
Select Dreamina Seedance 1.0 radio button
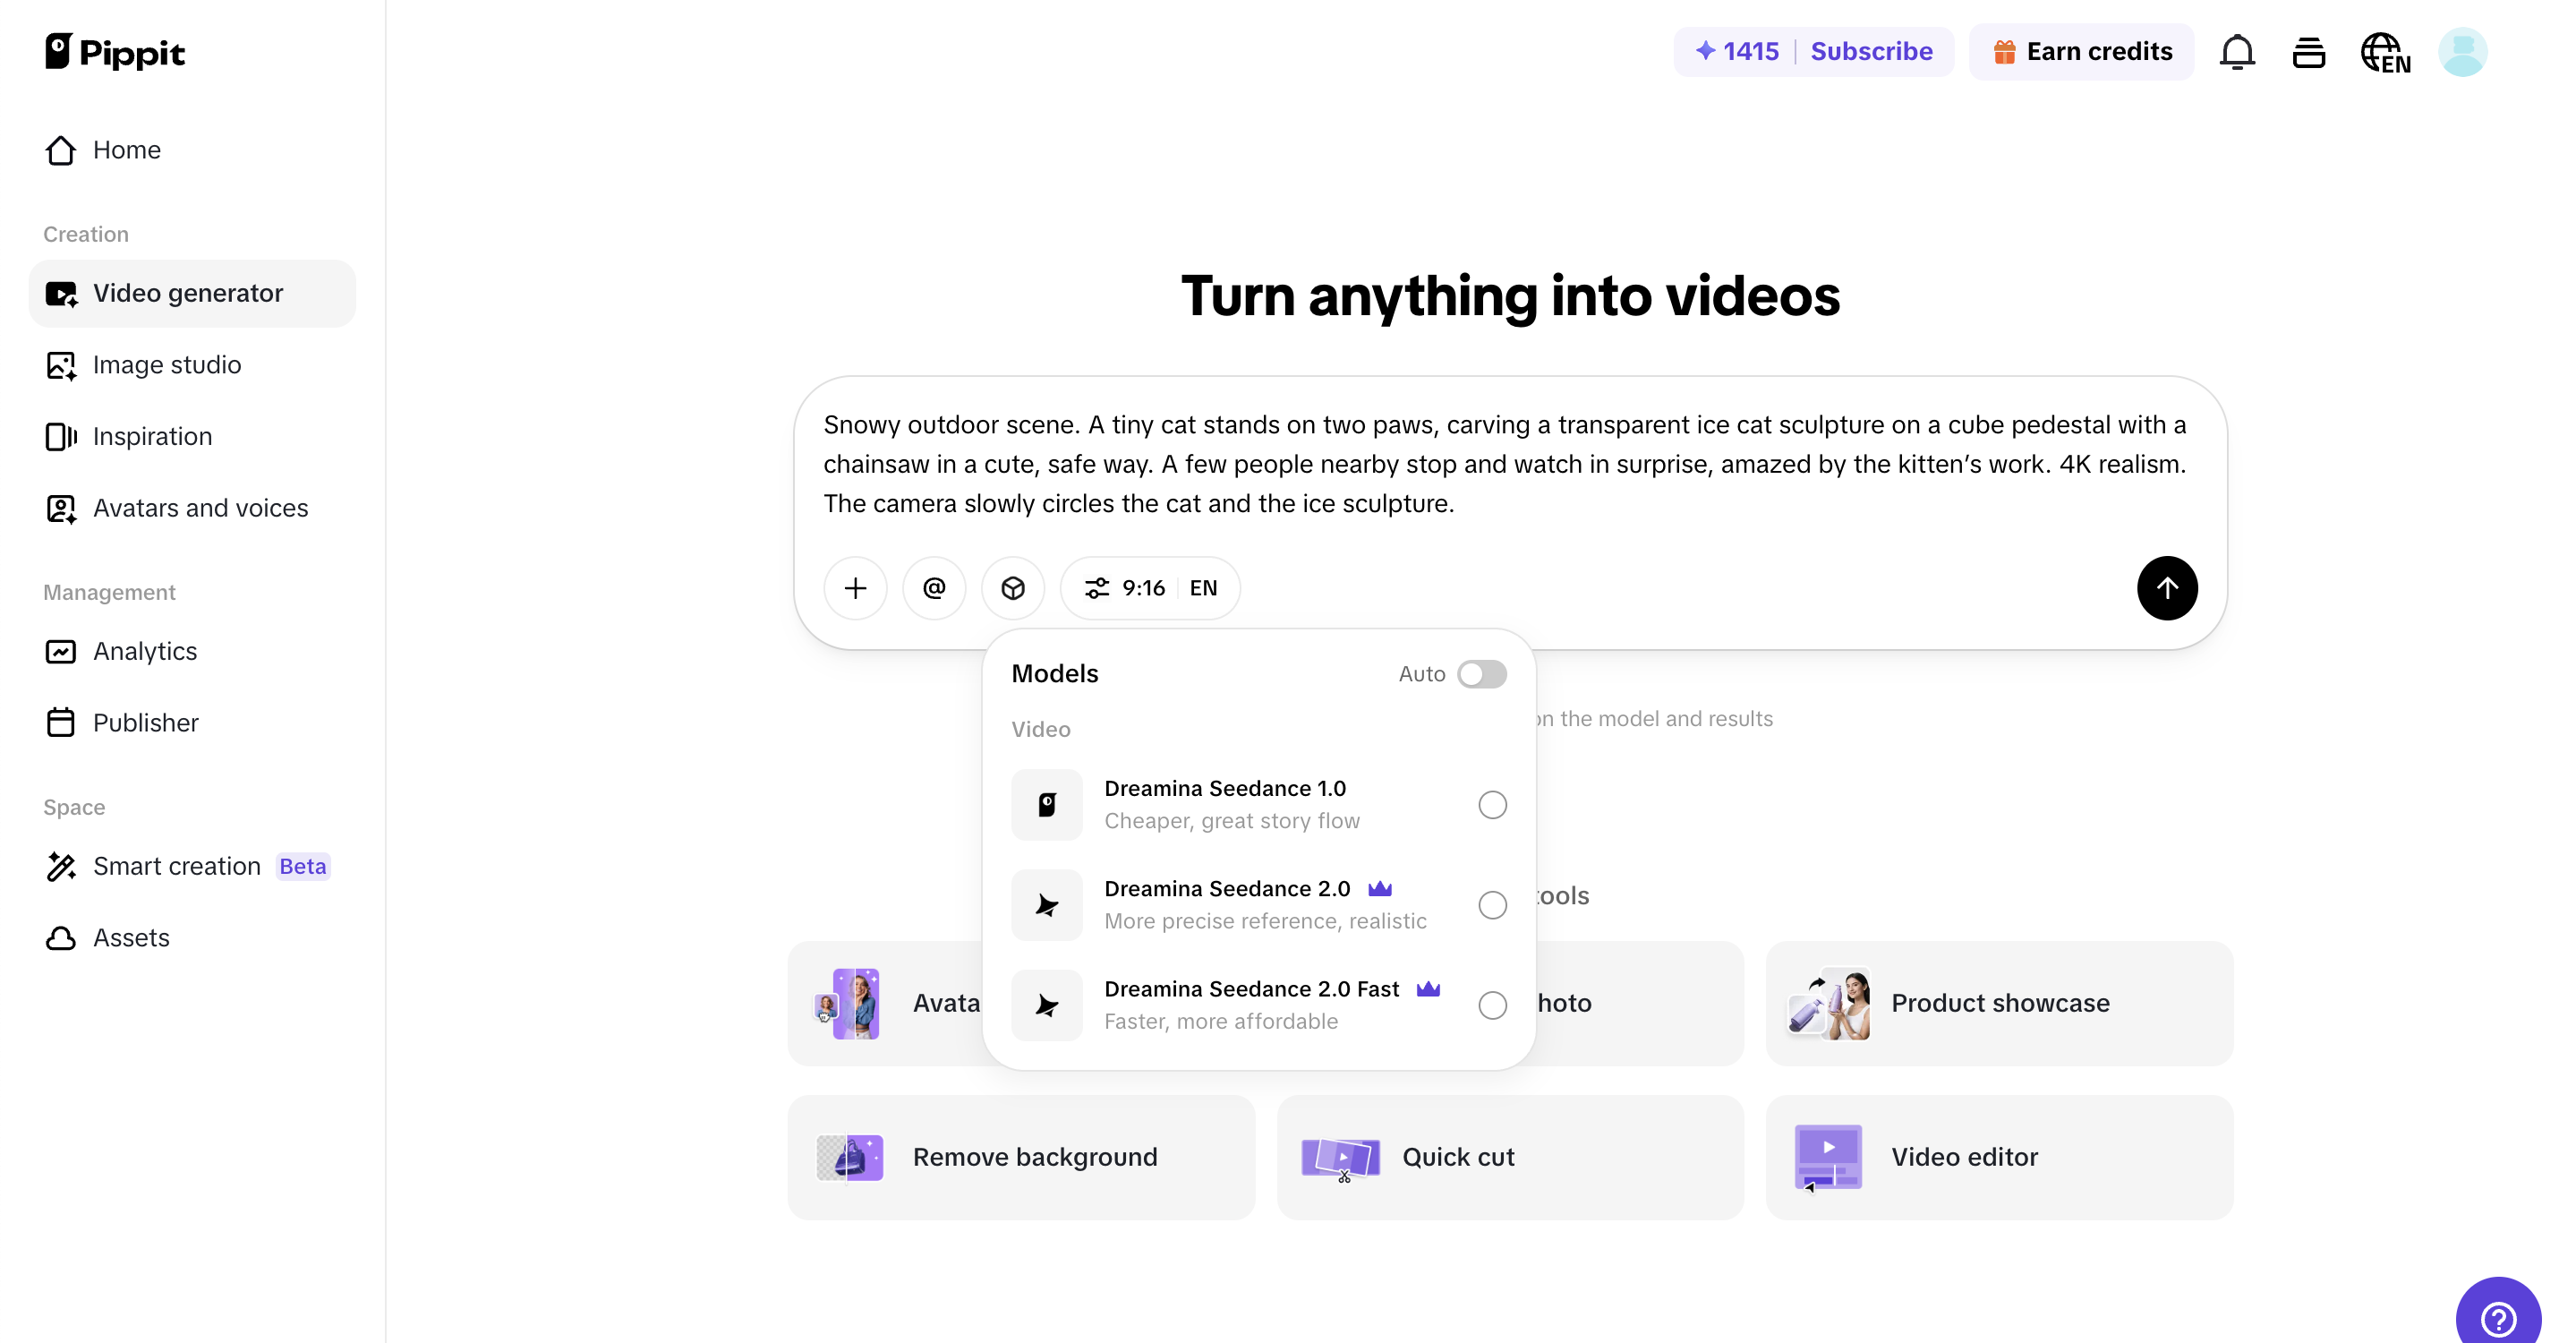click(x=1492, y=805)
